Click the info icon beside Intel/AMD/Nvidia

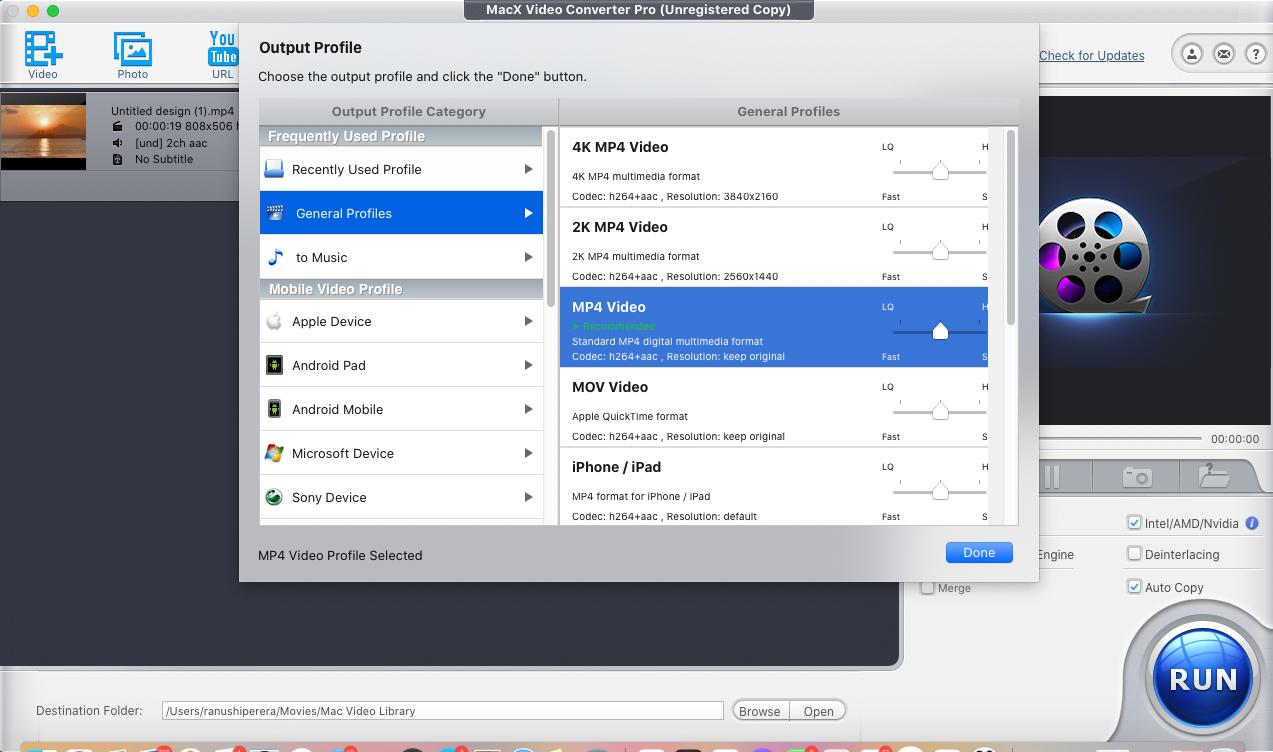pos(1252,523)
